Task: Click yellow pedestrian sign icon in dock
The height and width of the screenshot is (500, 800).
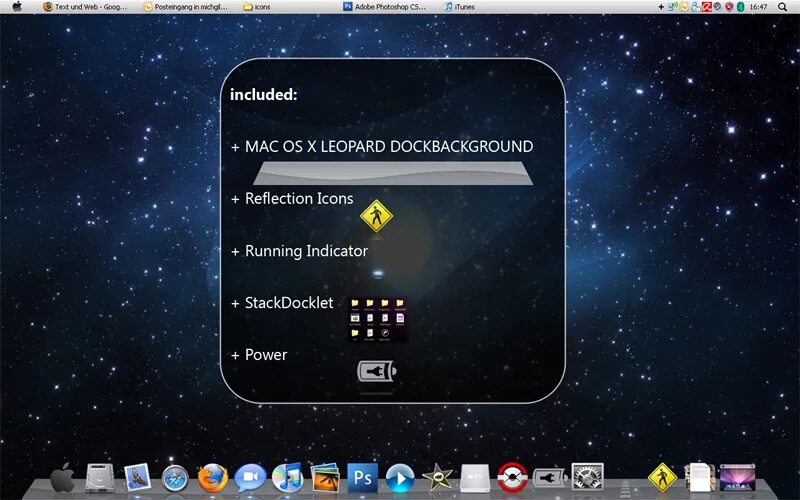Action: pos(662,478)
